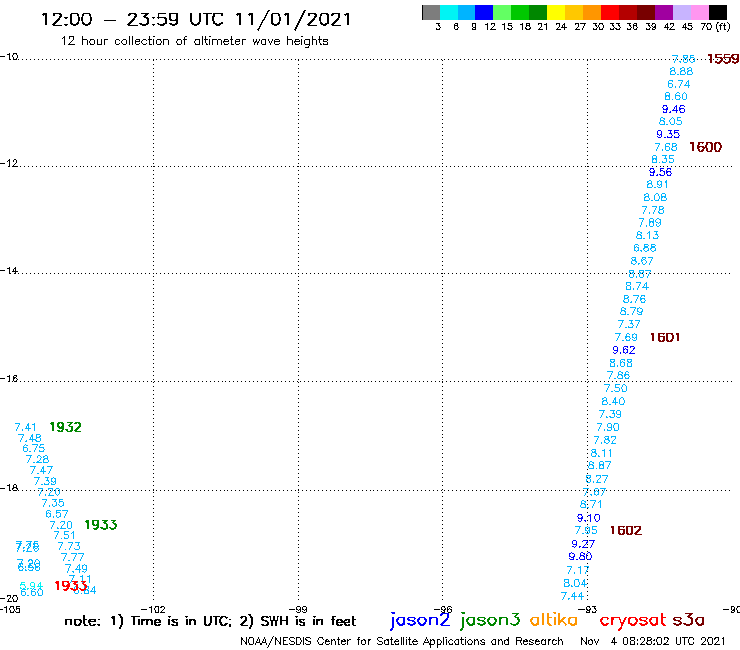This screenshot has width=740, height=650.
Task: Click the 6.57 wave height value
Action: click(x=57, y=514)
